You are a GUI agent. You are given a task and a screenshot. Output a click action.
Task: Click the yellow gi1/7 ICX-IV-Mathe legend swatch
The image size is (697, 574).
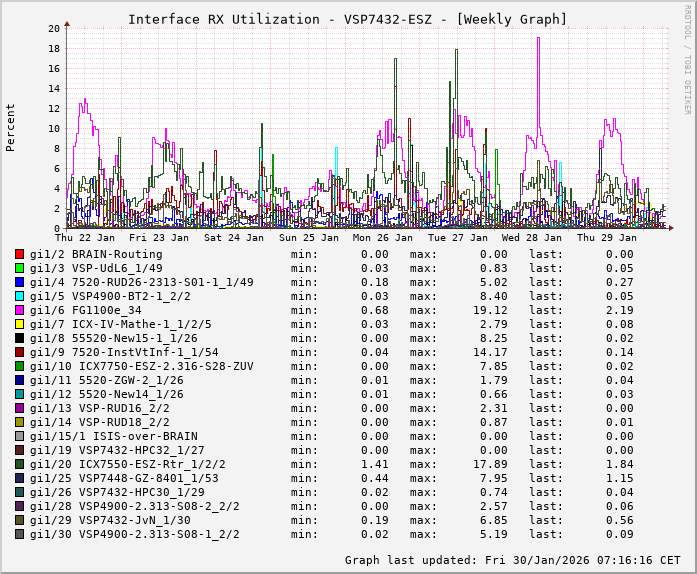(x=20, y=325)
